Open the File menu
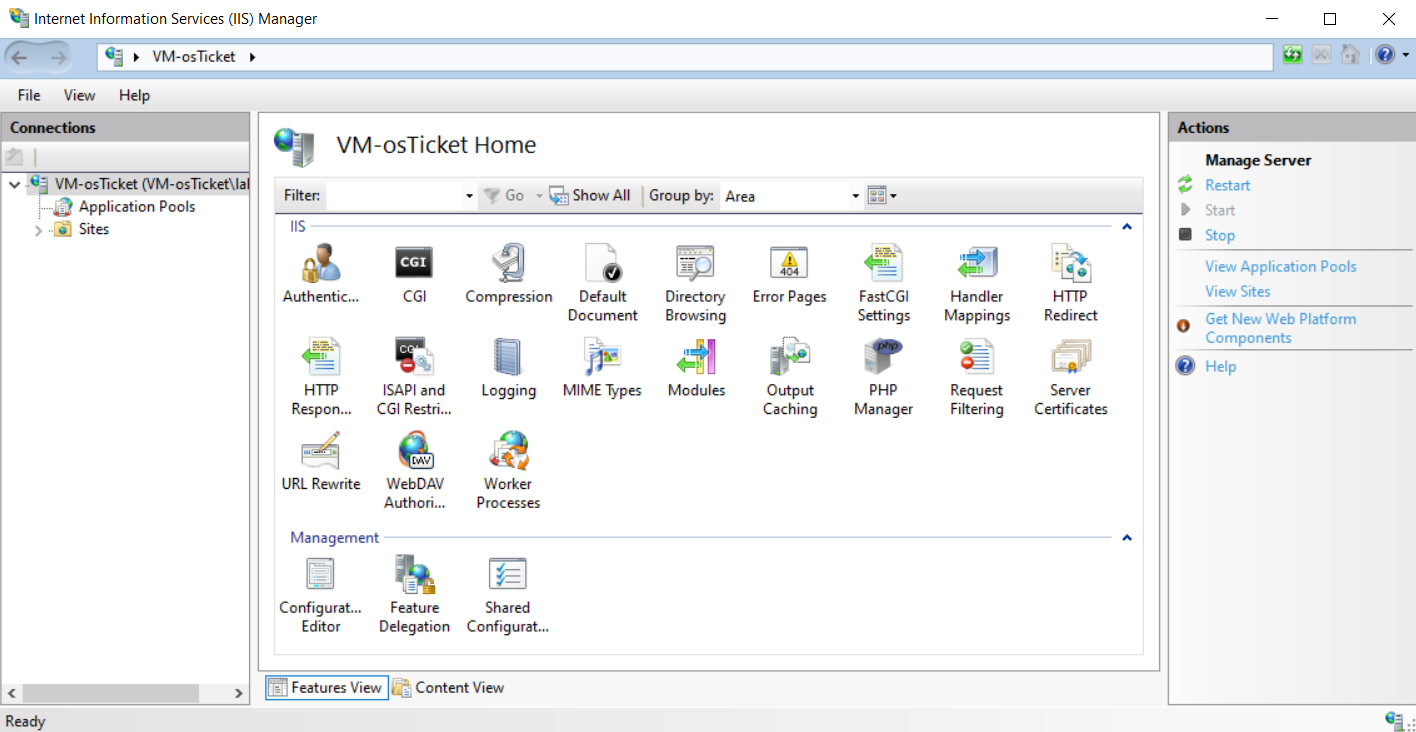The width and height of the screenshot is (1416, 732). click(x=29, y=95)
